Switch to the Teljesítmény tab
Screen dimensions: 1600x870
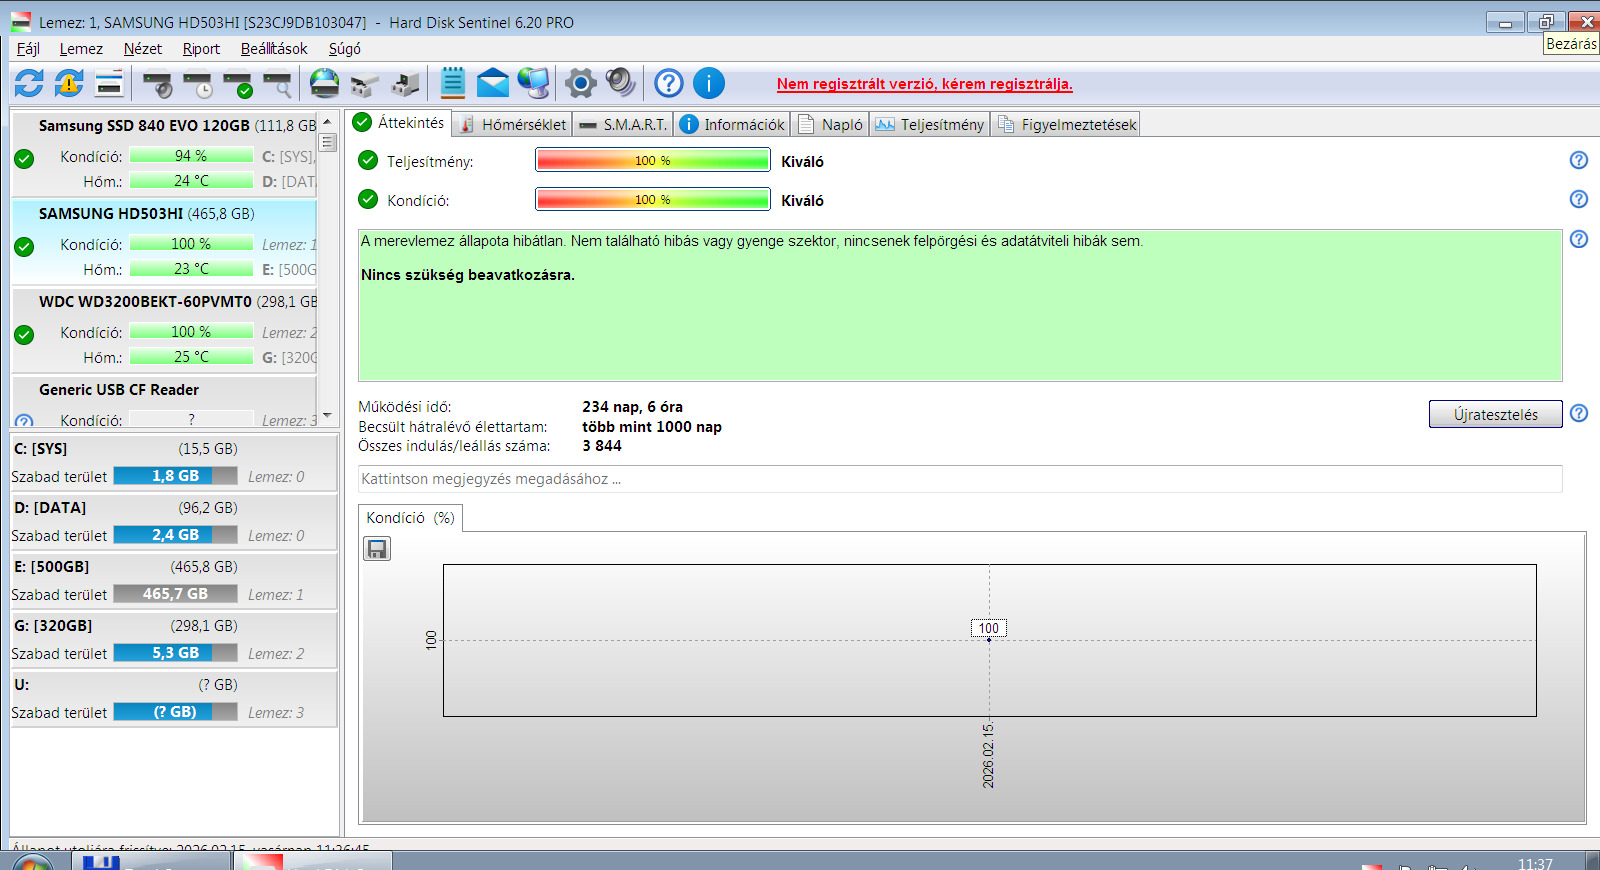(930, 124)
